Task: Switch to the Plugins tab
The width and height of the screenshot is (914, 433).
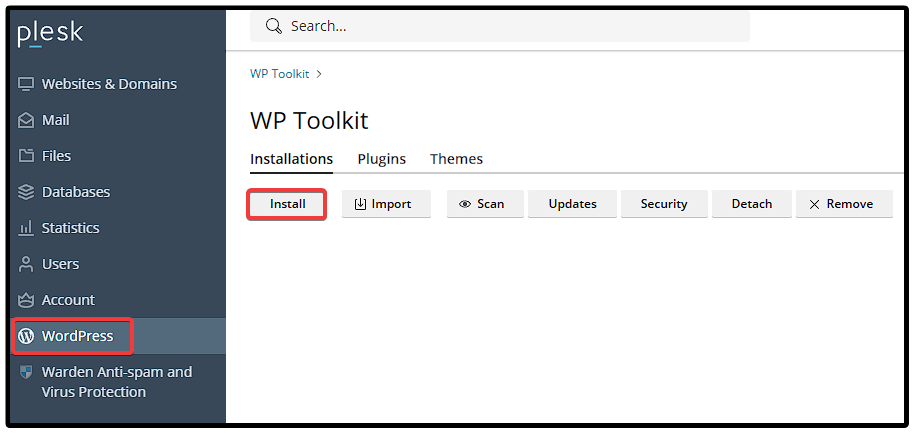Action: tap(382, 159)
